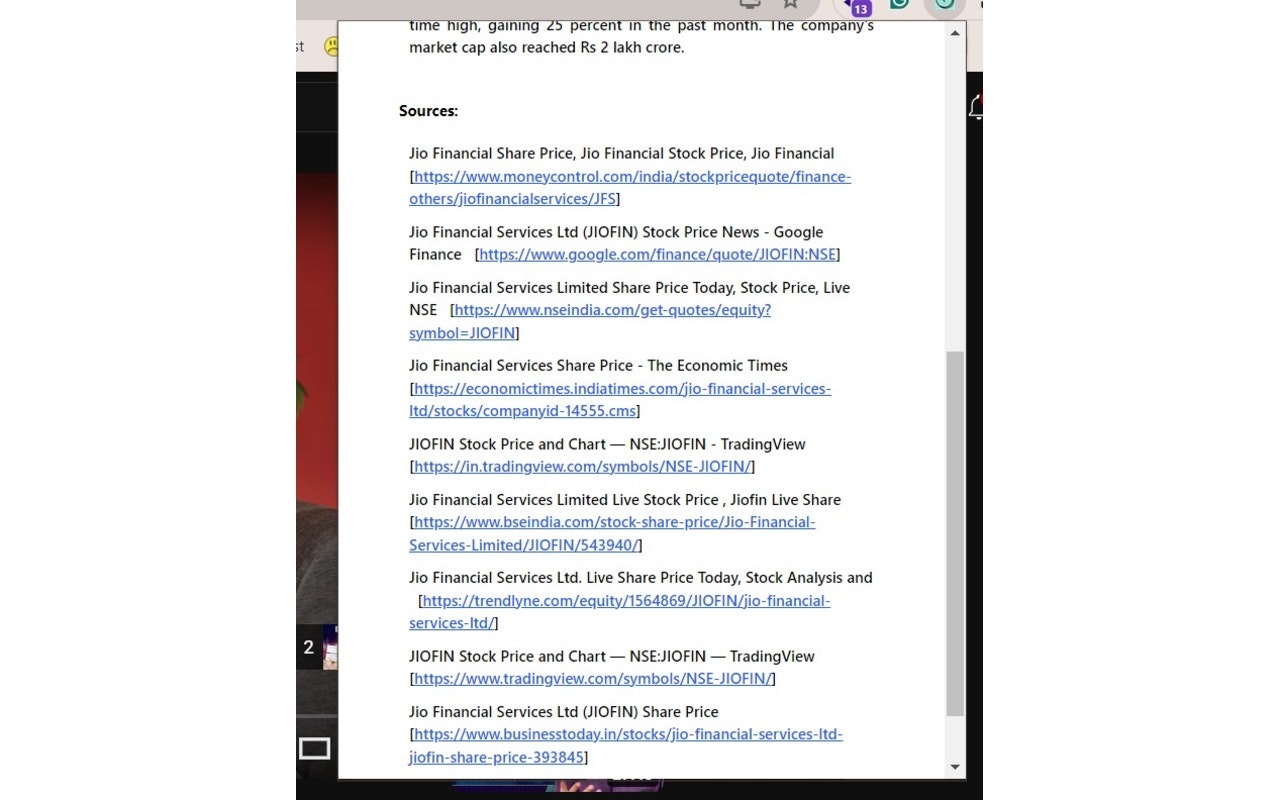Open the sad-face emoji bookmark

(x=330, y=46)
